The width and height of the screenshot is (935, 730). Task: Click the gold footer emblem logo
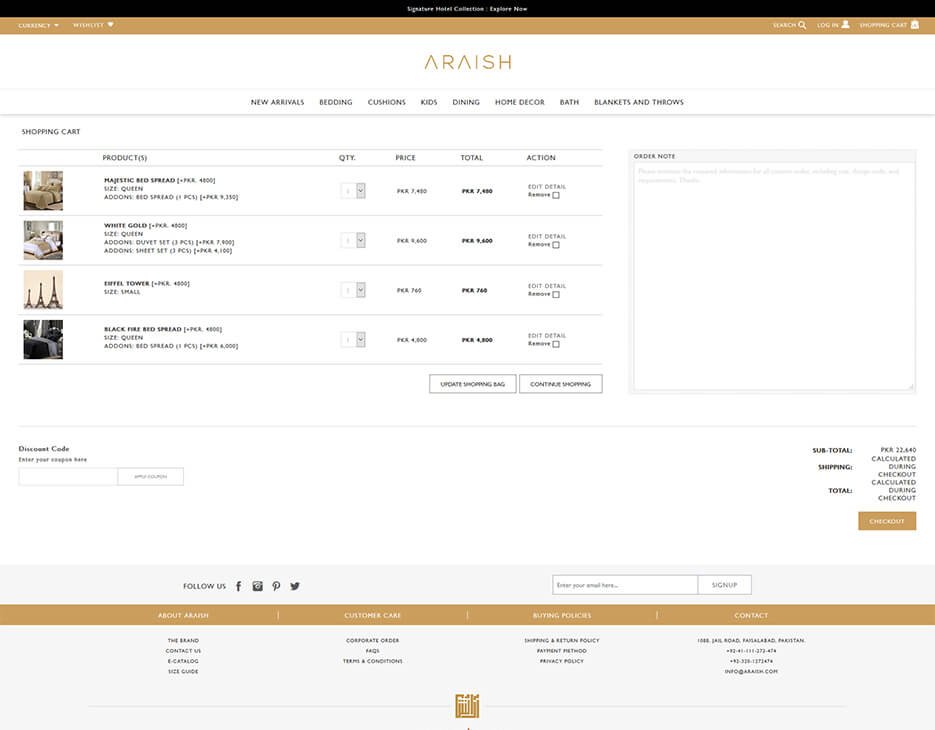click(x=468, y=706)
